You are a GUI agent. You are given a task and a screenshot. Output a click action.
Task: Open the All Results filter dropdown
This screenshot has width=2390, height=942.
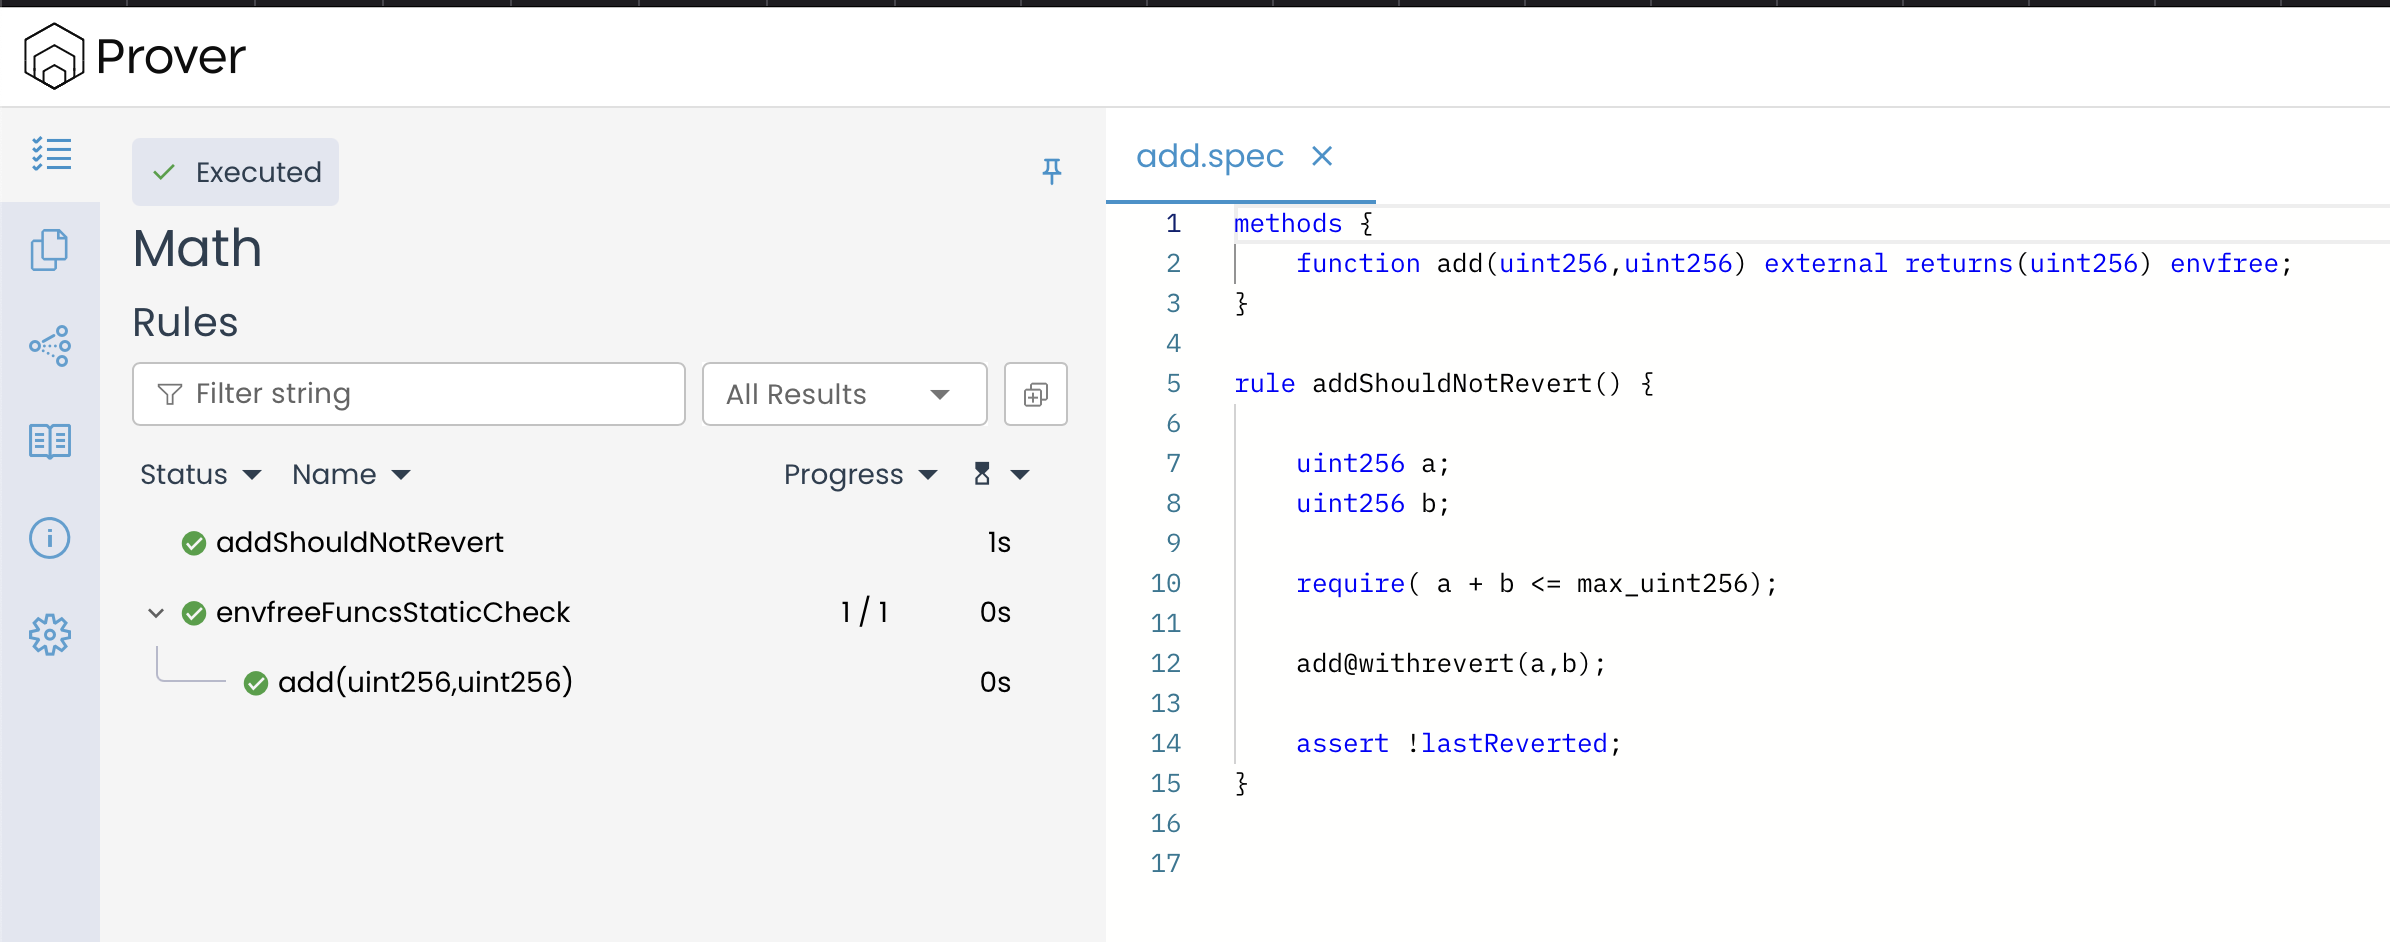tap(843, 394)
